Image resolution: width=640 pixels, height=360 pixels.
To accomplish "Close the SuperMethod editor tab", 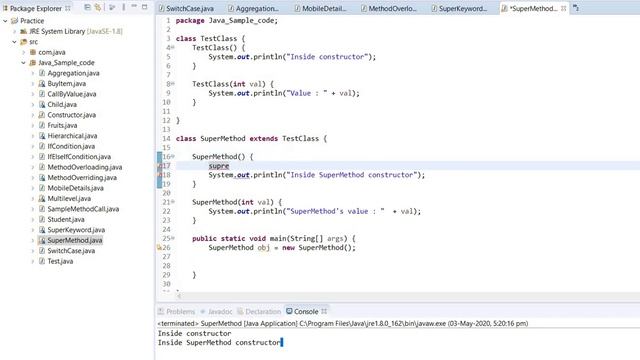I will pyautogui.click(x=564, y=8).
